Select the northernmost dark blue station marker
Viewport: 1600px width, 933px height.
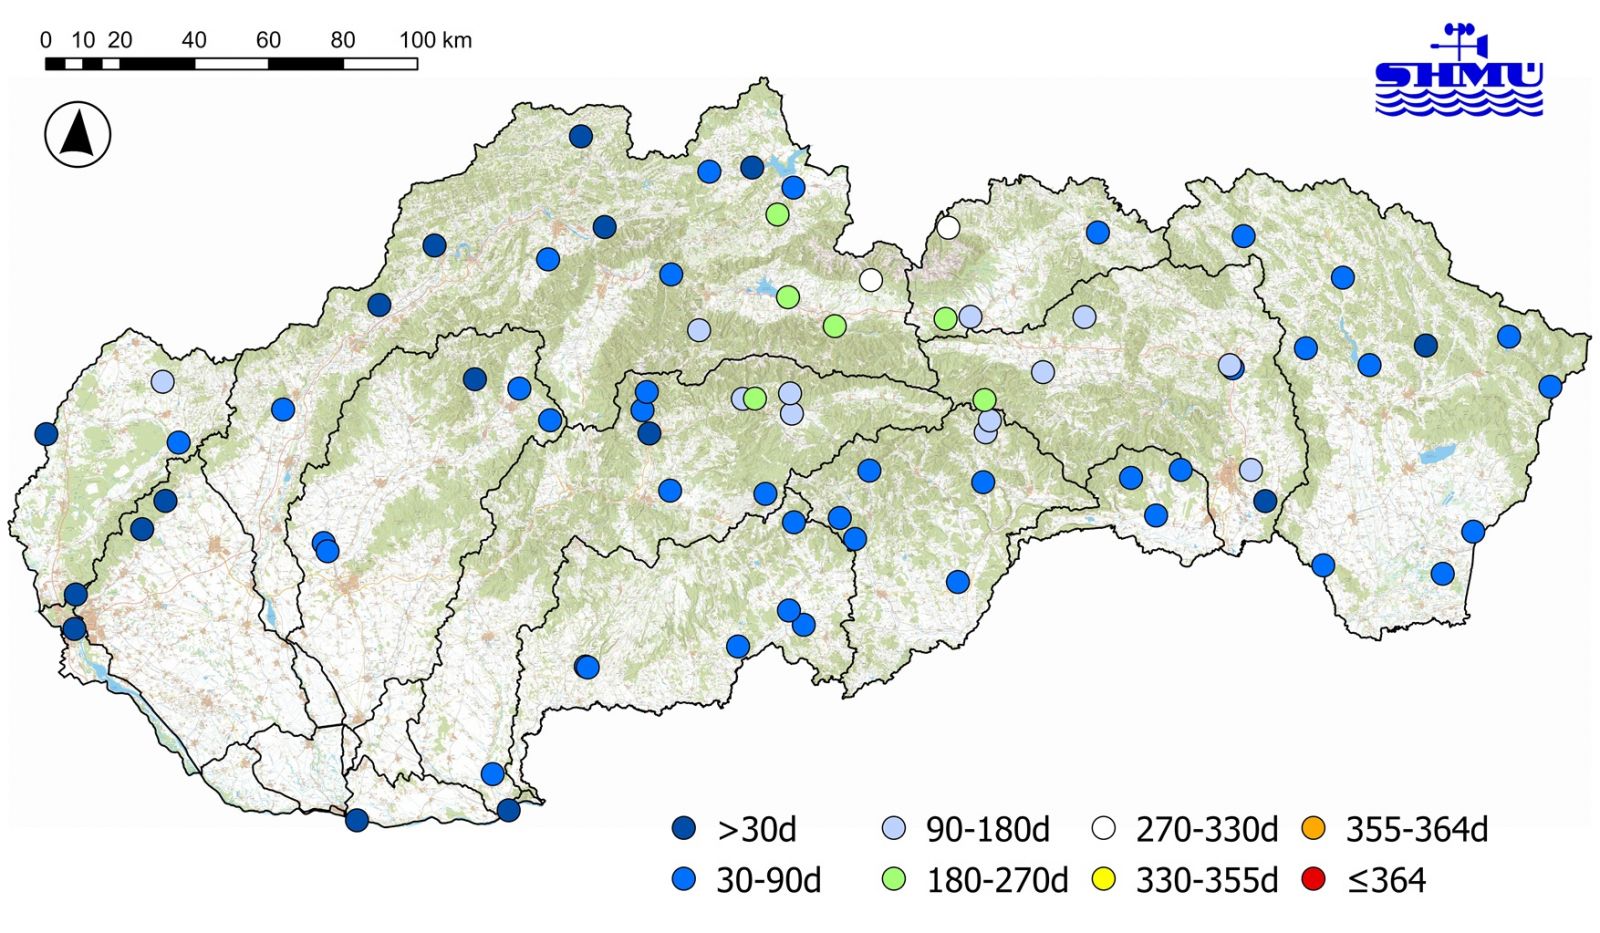(x=581, y=137)
